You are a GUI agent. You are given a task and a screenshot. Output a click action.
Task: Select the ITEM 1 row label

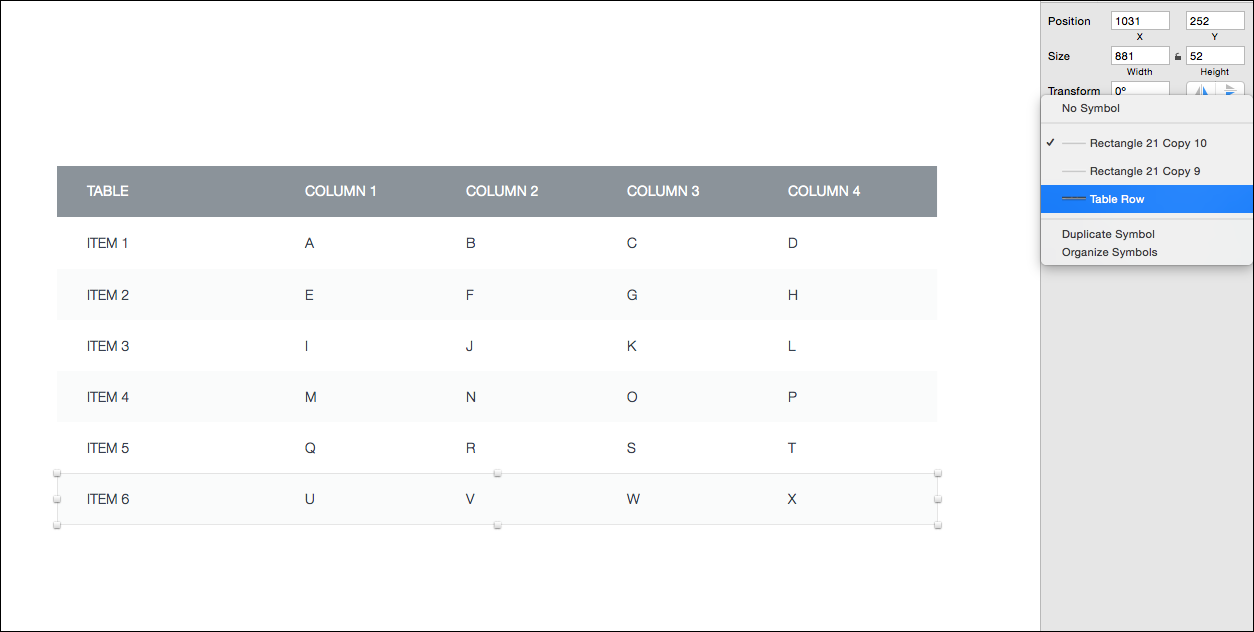tap(108, 243)
